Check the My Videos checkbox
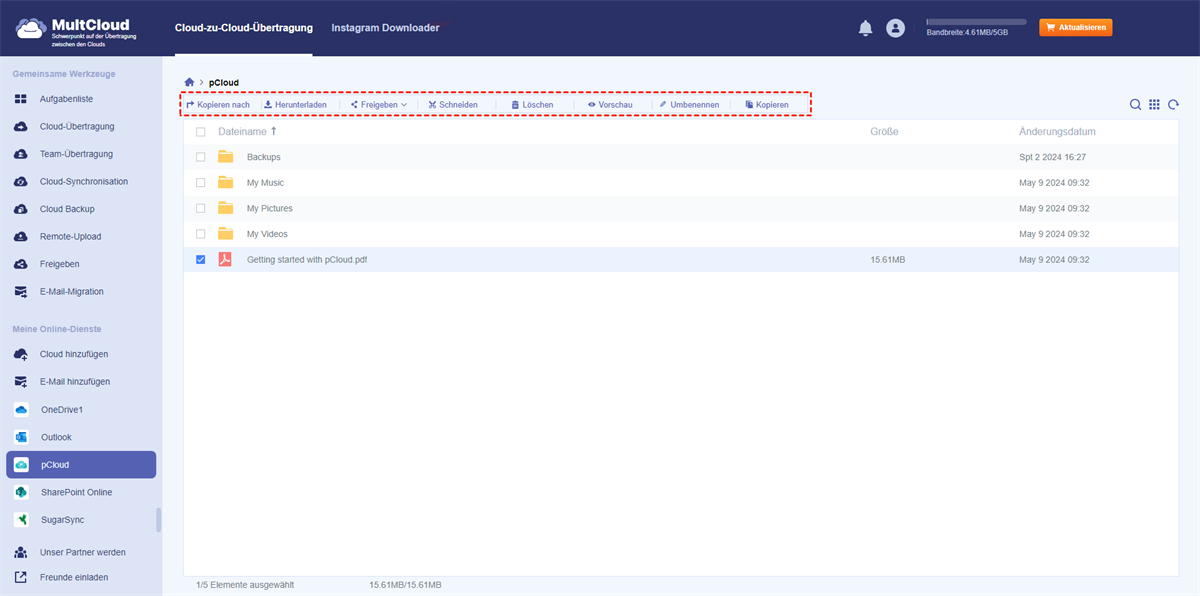1200x596 pixels. [201, 234]
